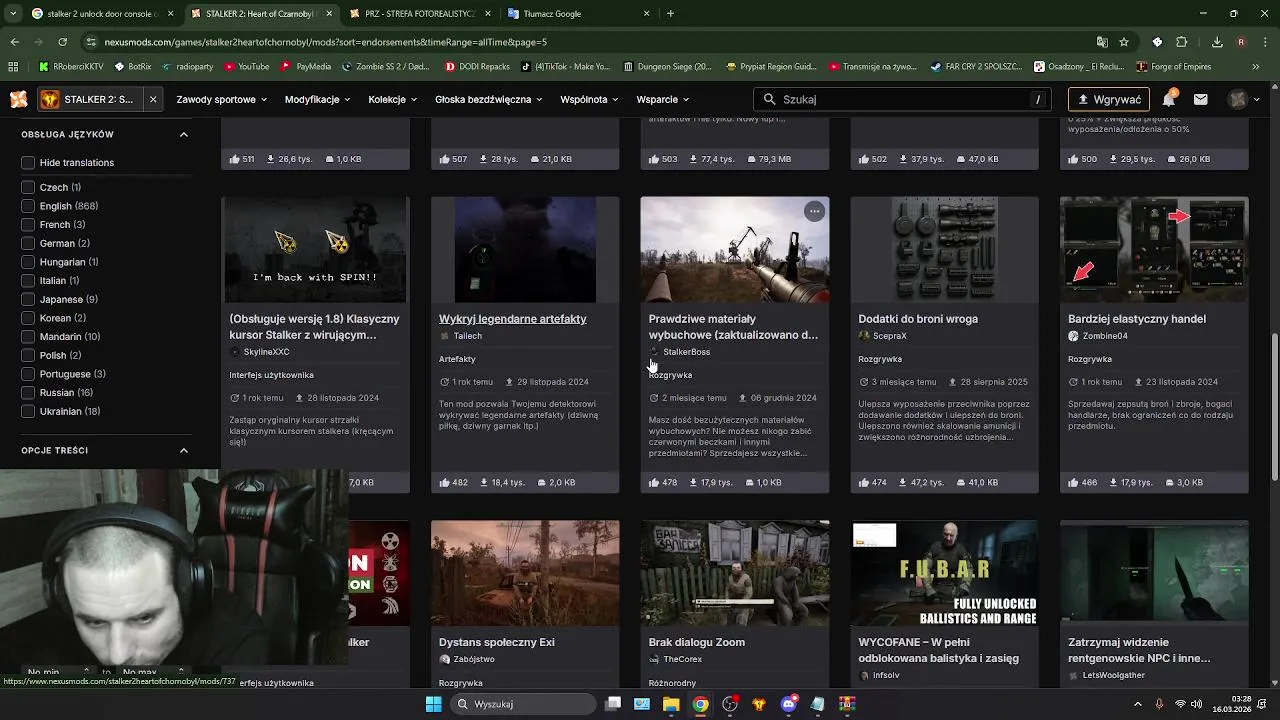
Task: Tick the Ukrainian language checkbox
Action: (x=28, y=411)
